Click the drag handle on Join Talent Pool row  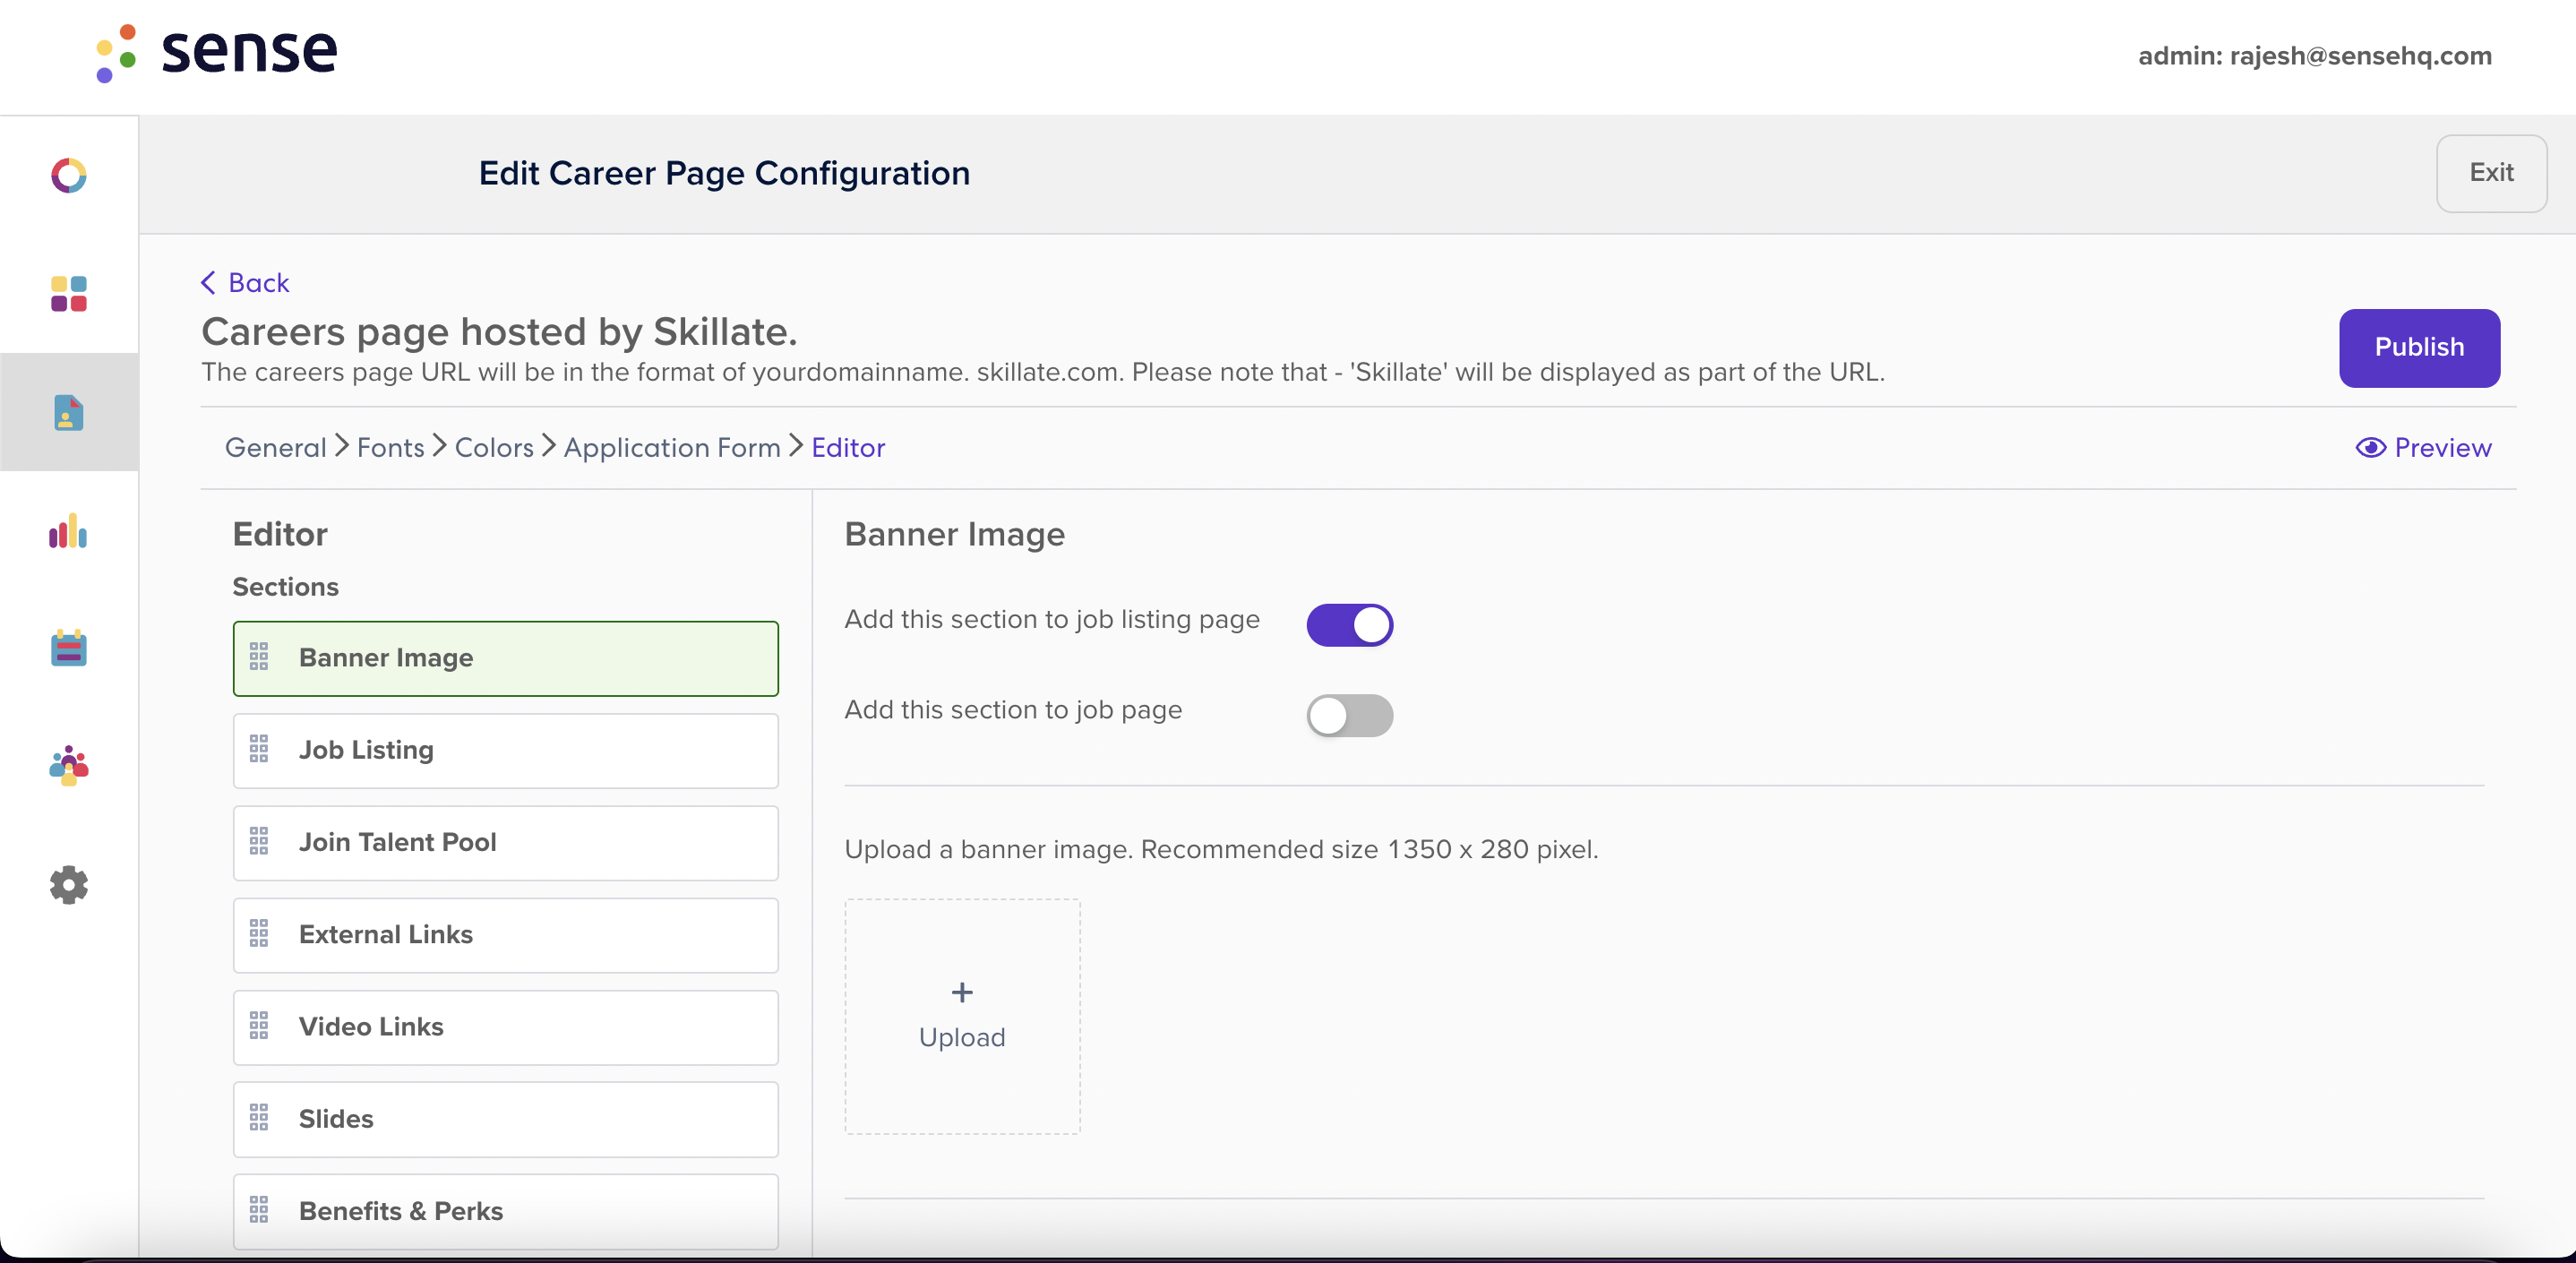pyautogui.click(x=259, y=841)
